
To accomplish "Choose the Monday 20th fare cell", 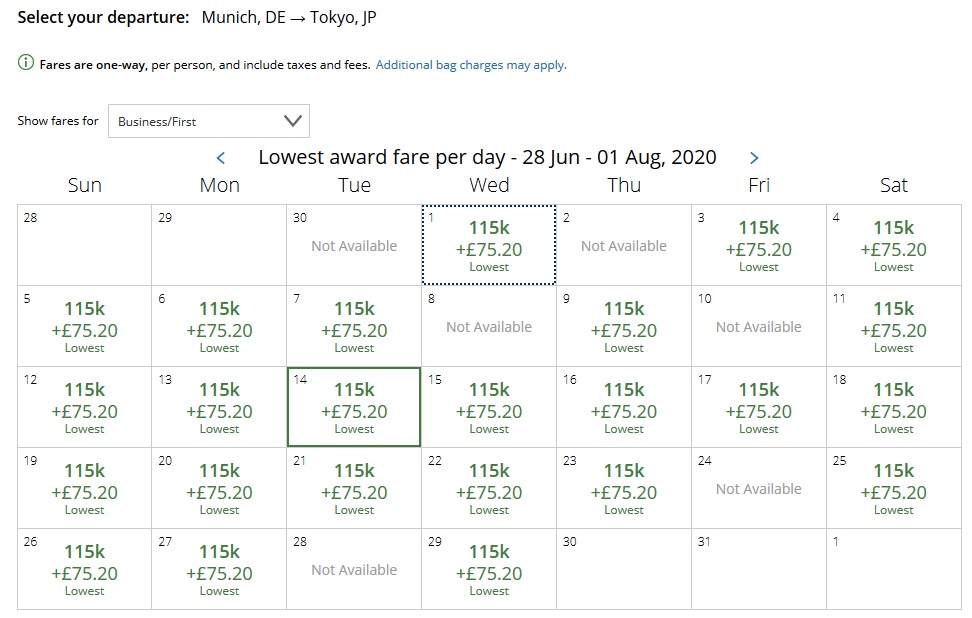I will (x=219, y=488).
